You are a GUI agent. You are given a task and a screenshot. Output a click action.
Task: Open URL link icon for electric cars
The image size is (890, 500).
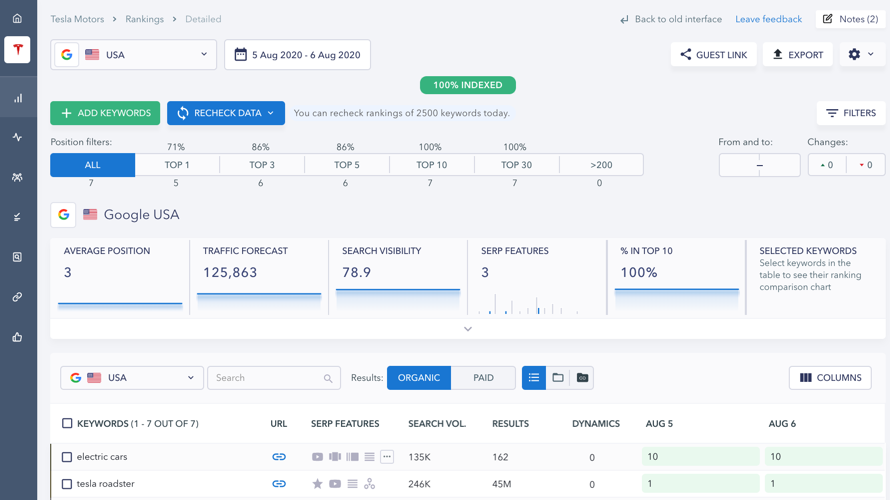(279, 457)
